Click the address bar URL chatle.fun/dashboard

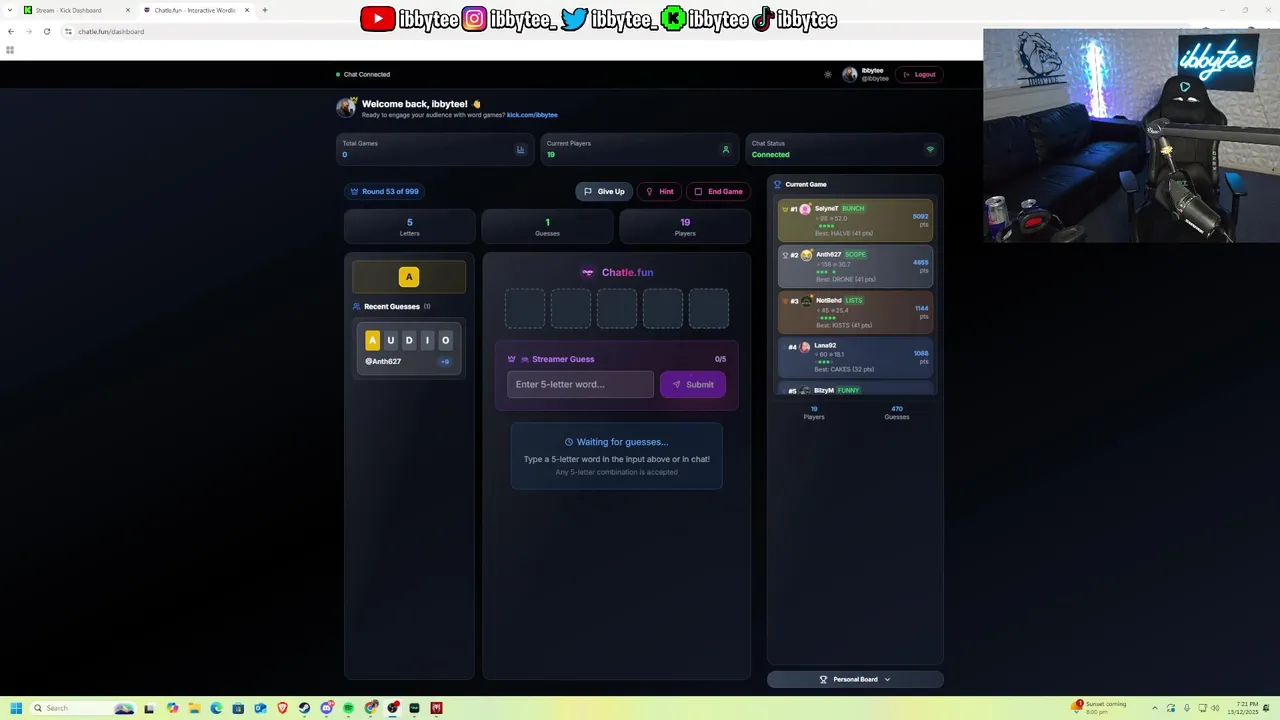[x=111, y=31]
